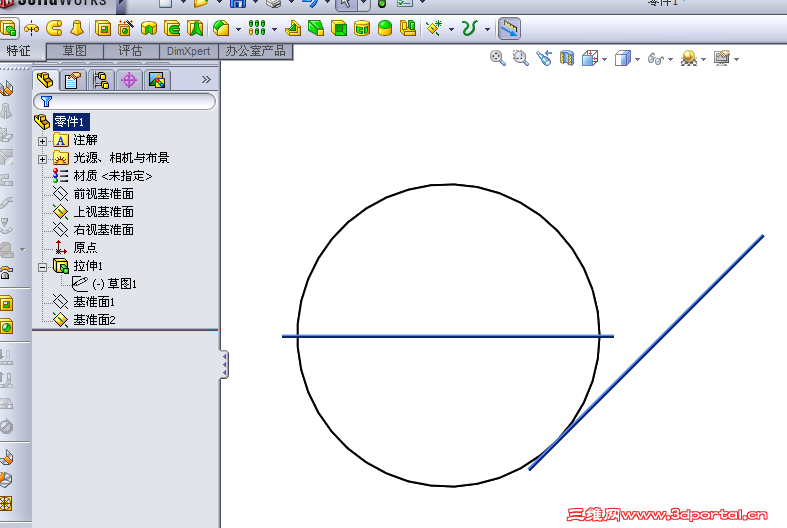Select the Lofted Cut tool

coord(195,28)
